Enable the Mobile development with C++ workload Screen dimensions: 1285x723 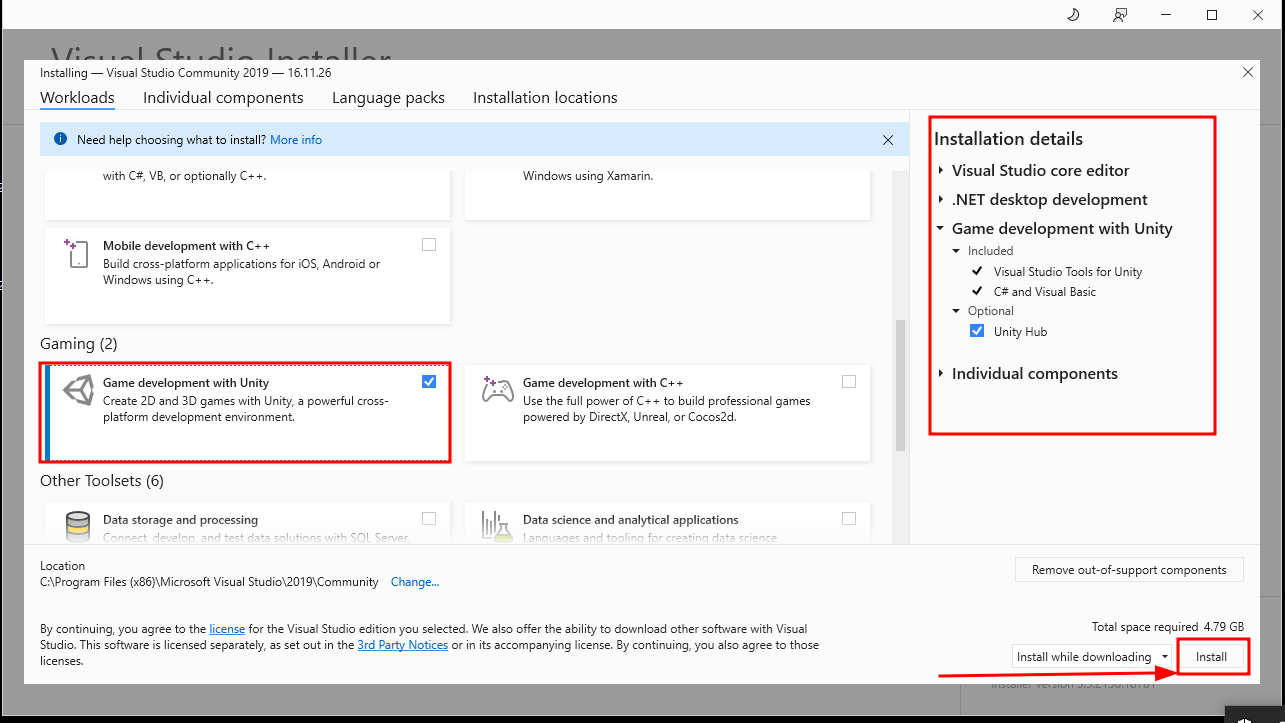click(x=429, y=244)
